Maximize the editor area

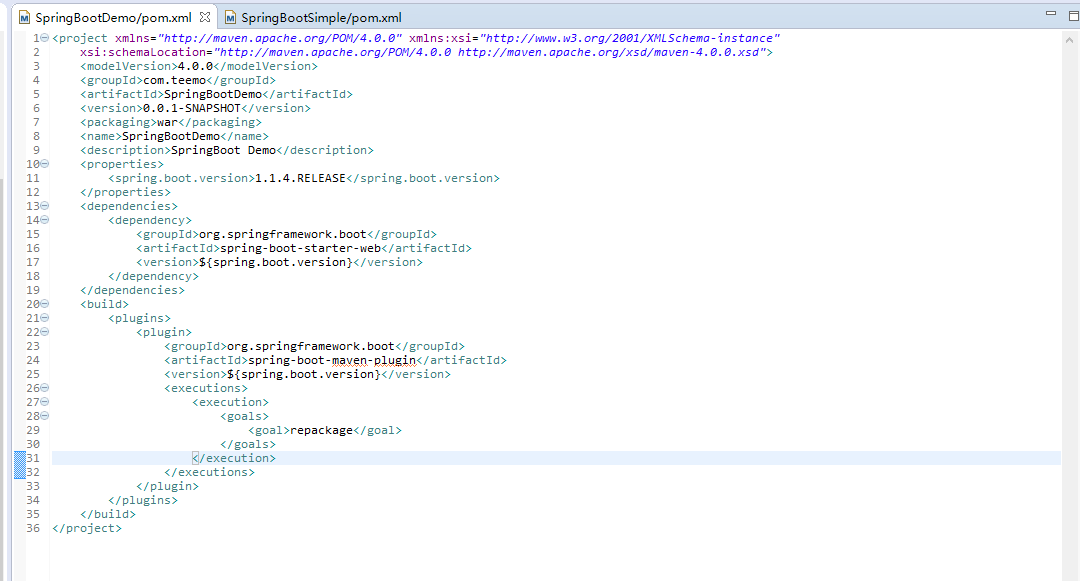coord(1073,15)
